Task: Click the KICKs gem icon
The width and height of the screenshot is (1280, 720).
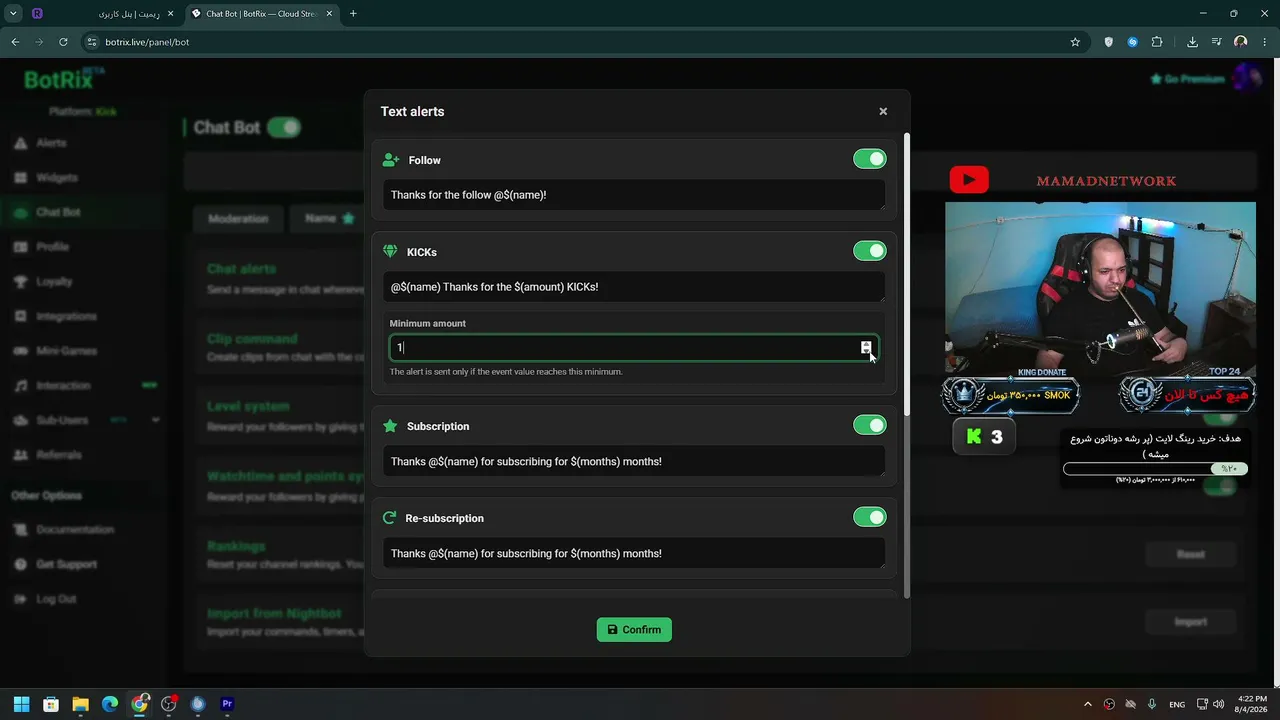Action: tap(390, 252)
